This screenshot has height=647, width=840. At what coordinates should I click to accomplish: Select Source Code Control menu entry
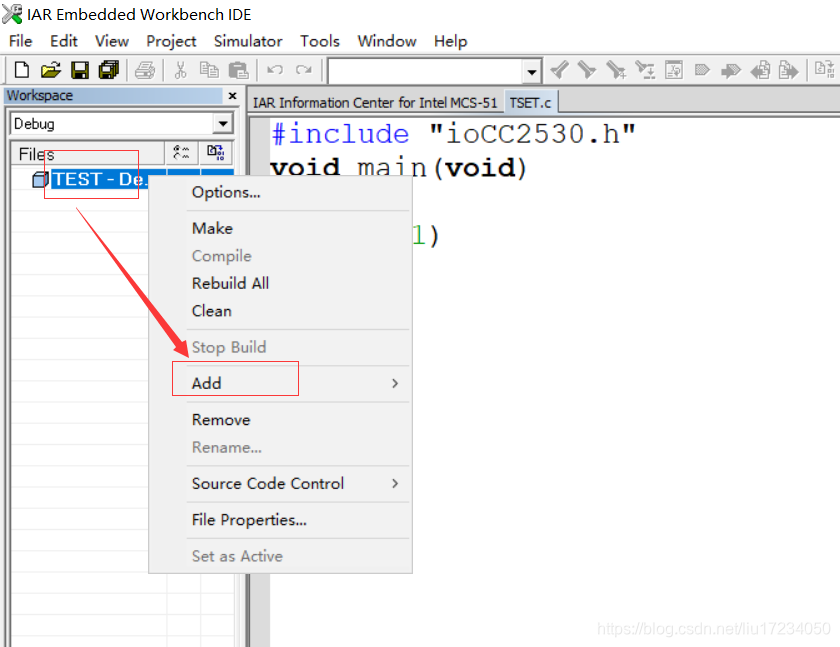pos(281,483)
